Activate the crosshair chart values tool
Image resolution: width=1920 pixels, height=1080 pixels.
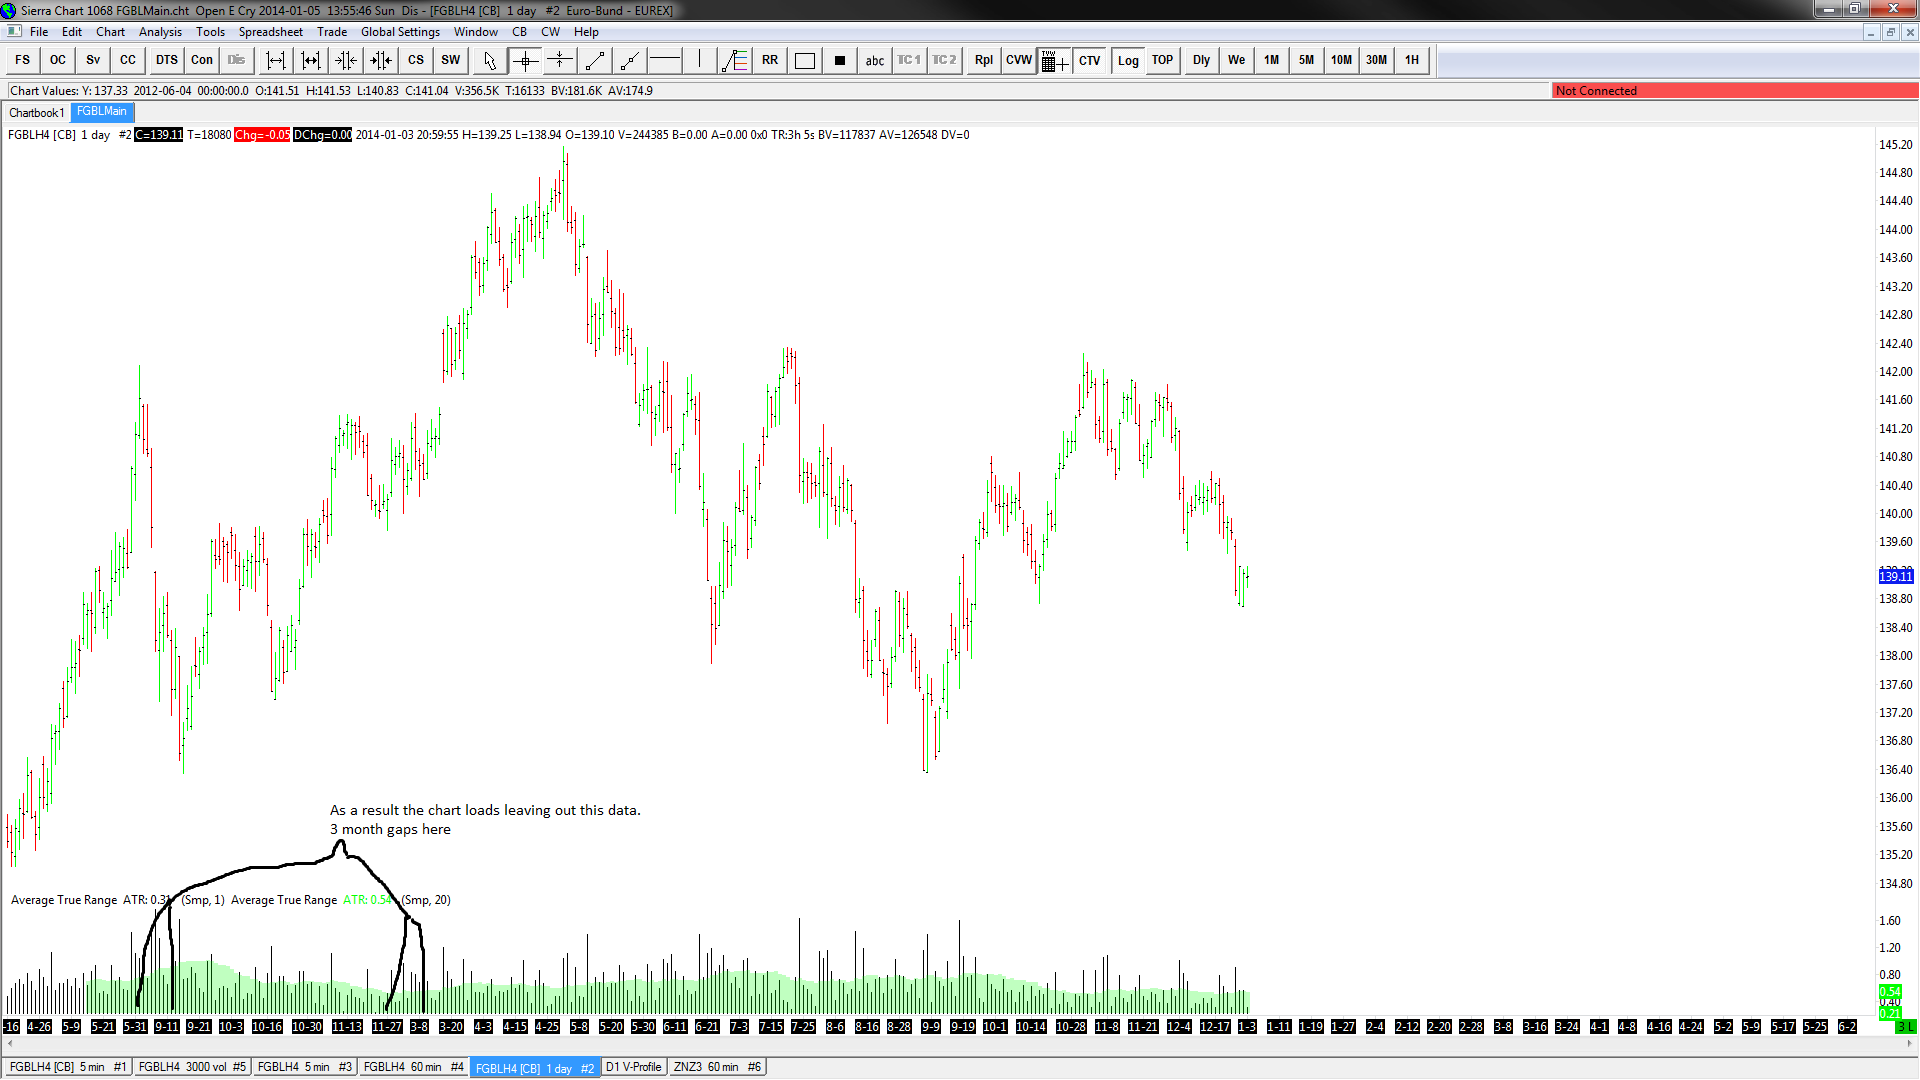[525, 61]
